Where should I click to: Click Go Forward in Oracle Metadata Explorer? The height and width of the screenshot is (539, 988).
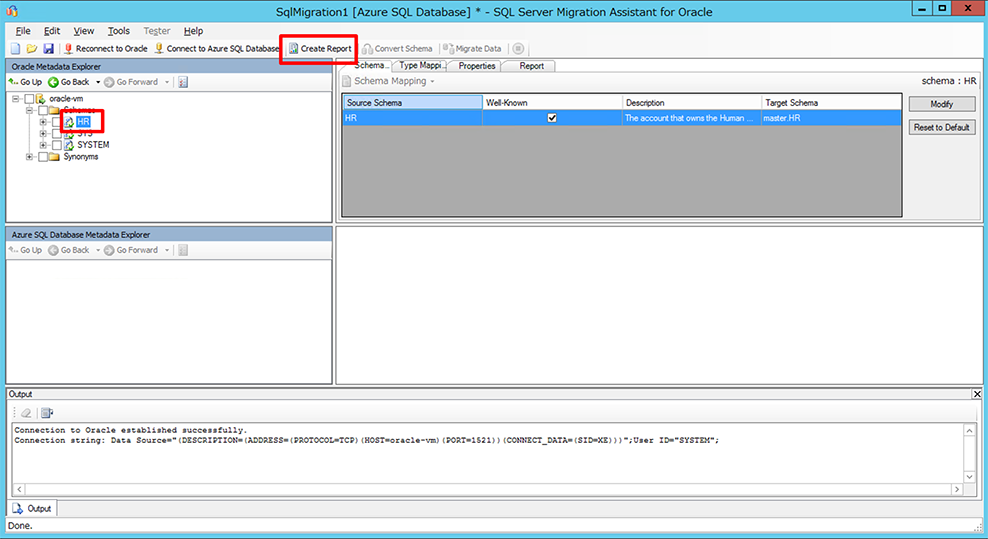tap(131, 82)
